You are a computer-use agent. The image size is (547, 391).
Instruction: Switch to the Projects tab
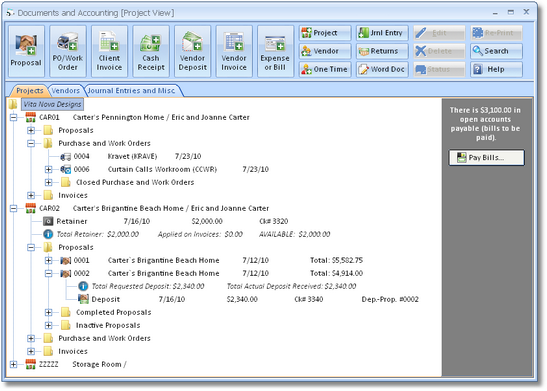point(30,91)
